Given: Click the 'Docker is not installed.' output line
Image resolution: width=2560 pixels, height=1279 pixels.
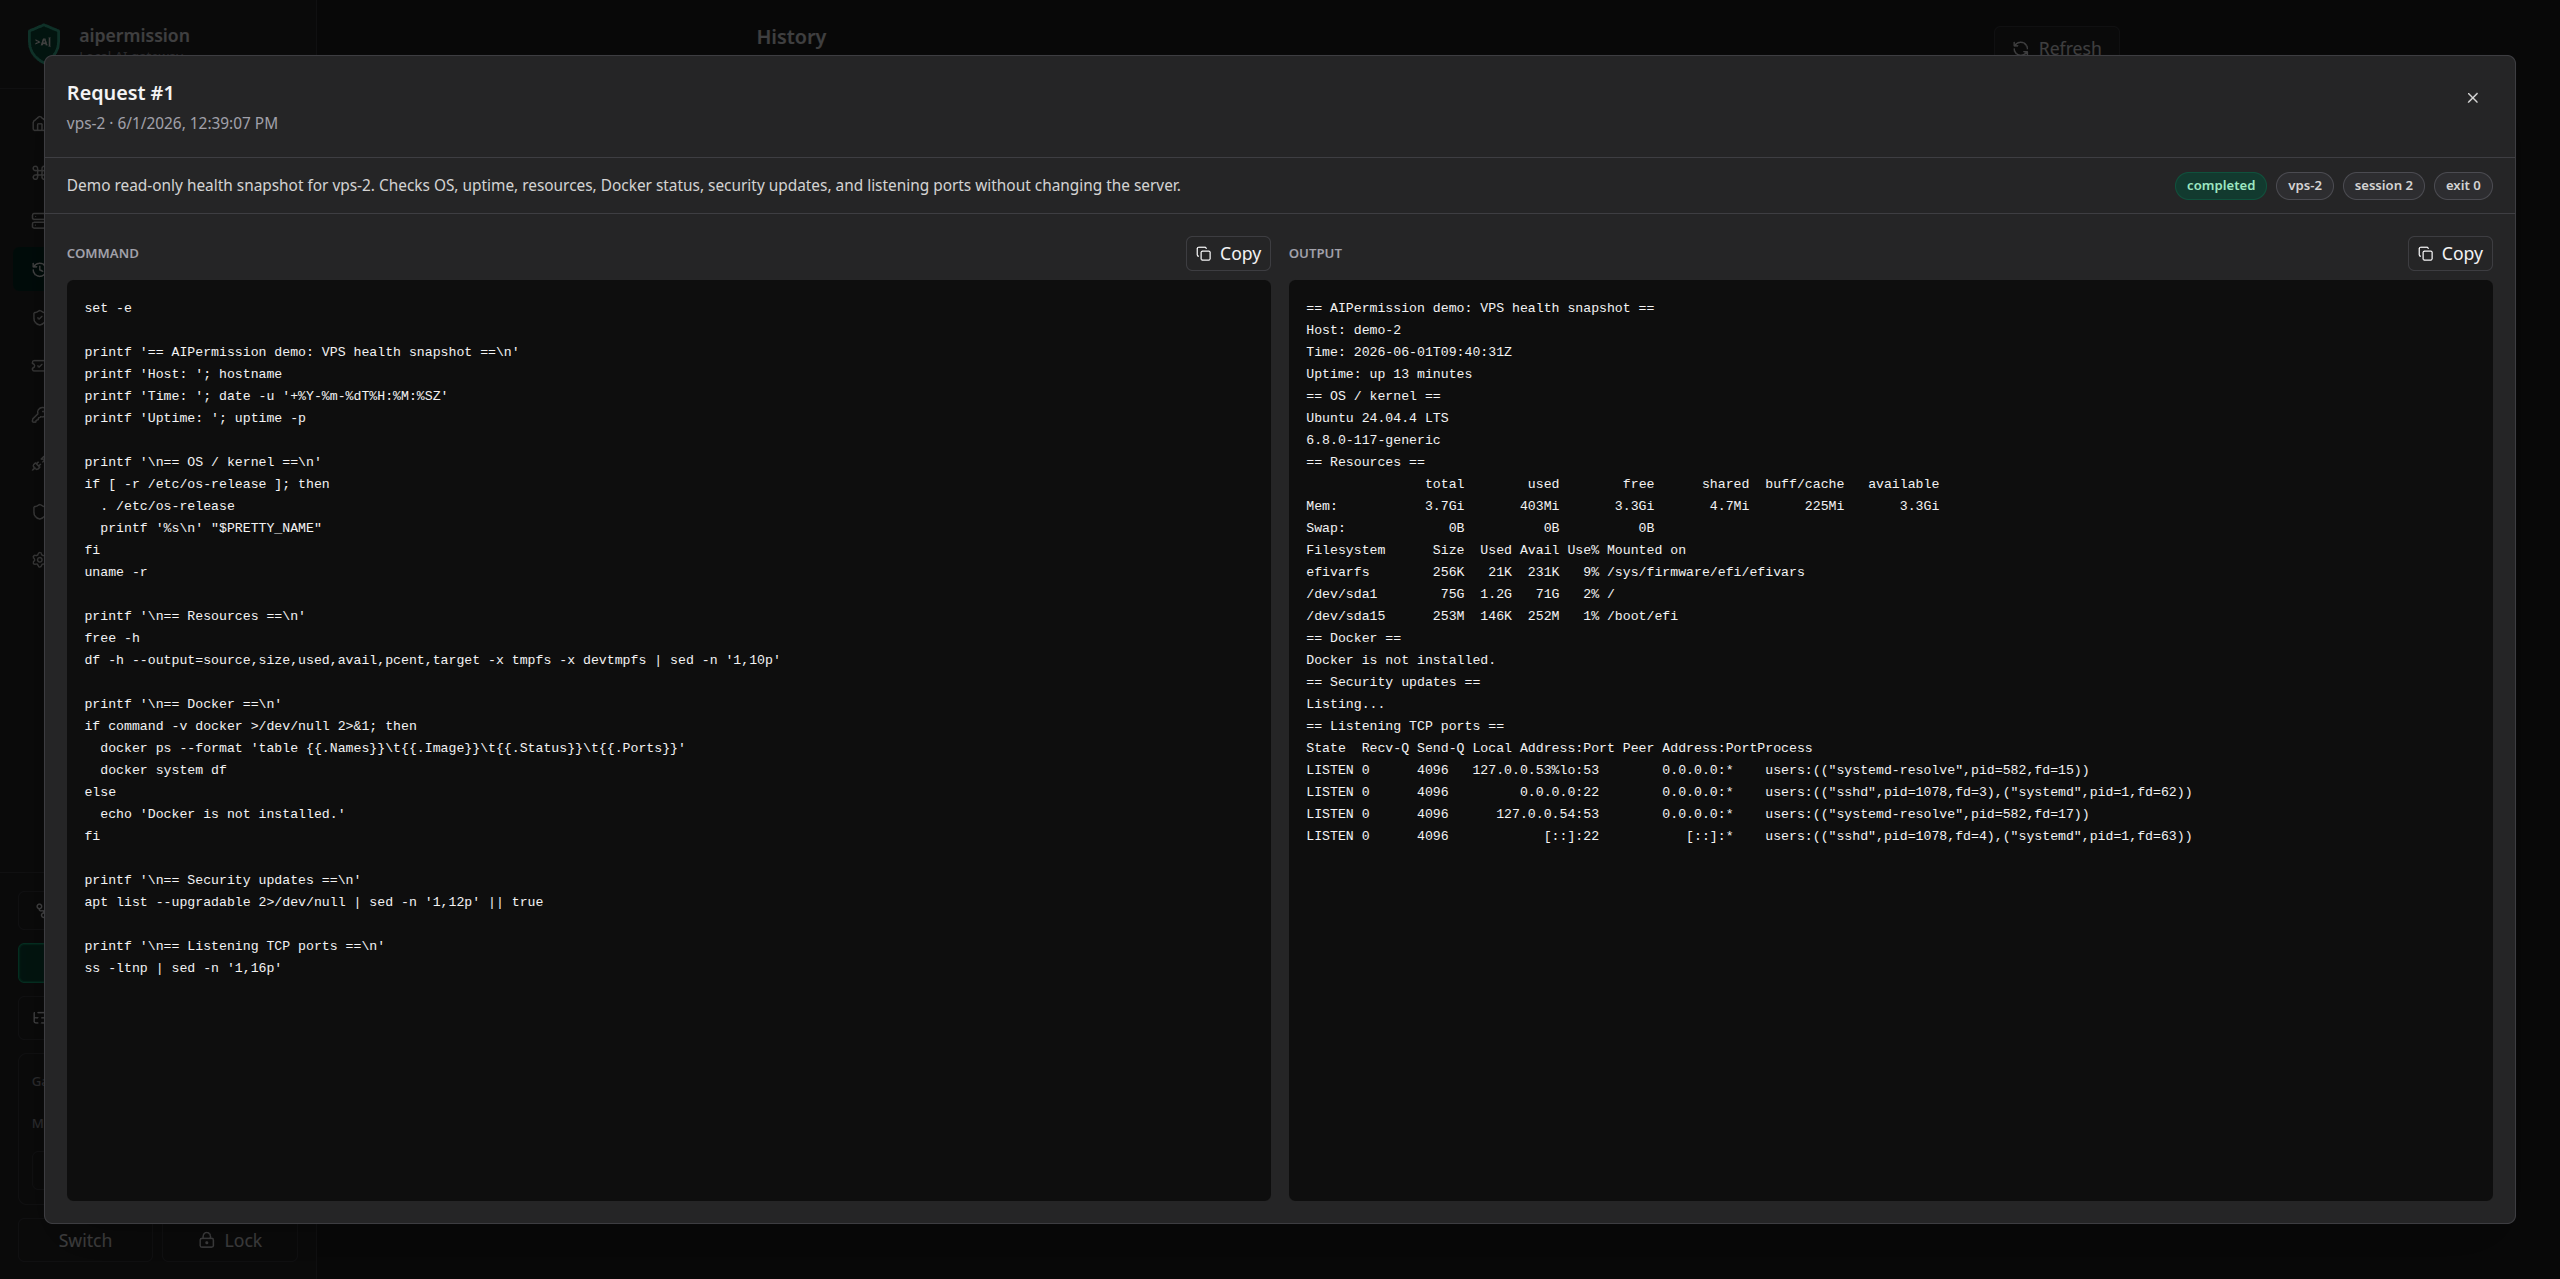Looking at the screenshot, I should coord(1400,660).
